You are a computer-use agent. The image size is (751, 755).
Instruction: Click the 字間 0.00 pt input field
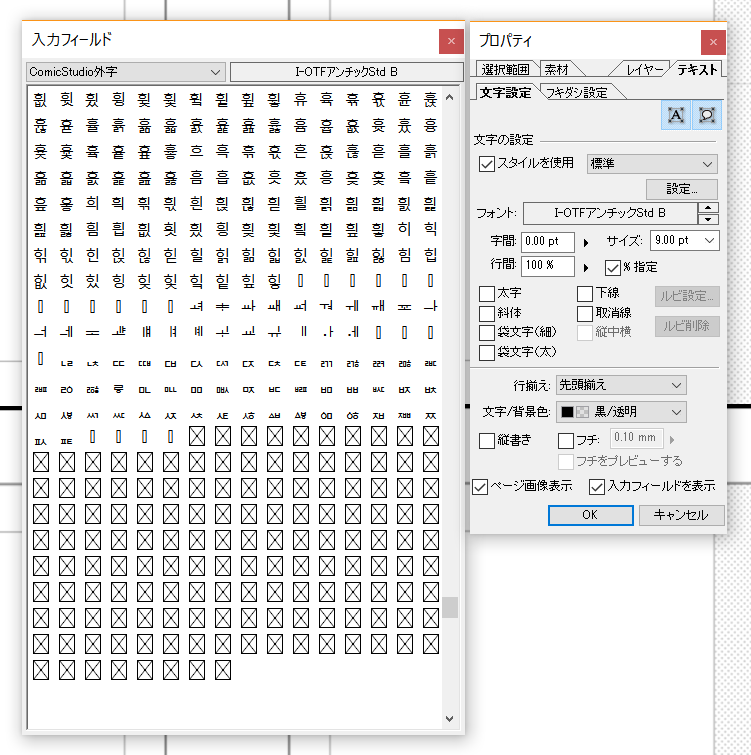click(547, 241)
